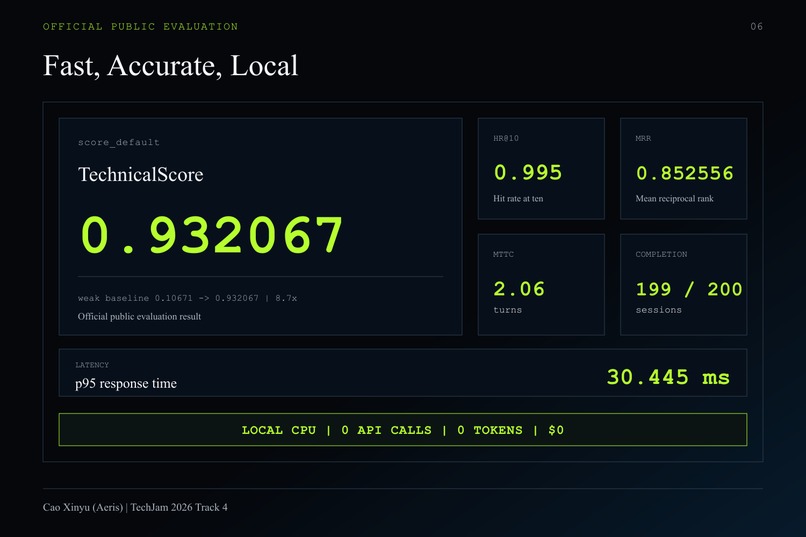Click the 'turns' caption
This screenshot has width=806, height=537.
pyautogui.click(x=507, y=310)
